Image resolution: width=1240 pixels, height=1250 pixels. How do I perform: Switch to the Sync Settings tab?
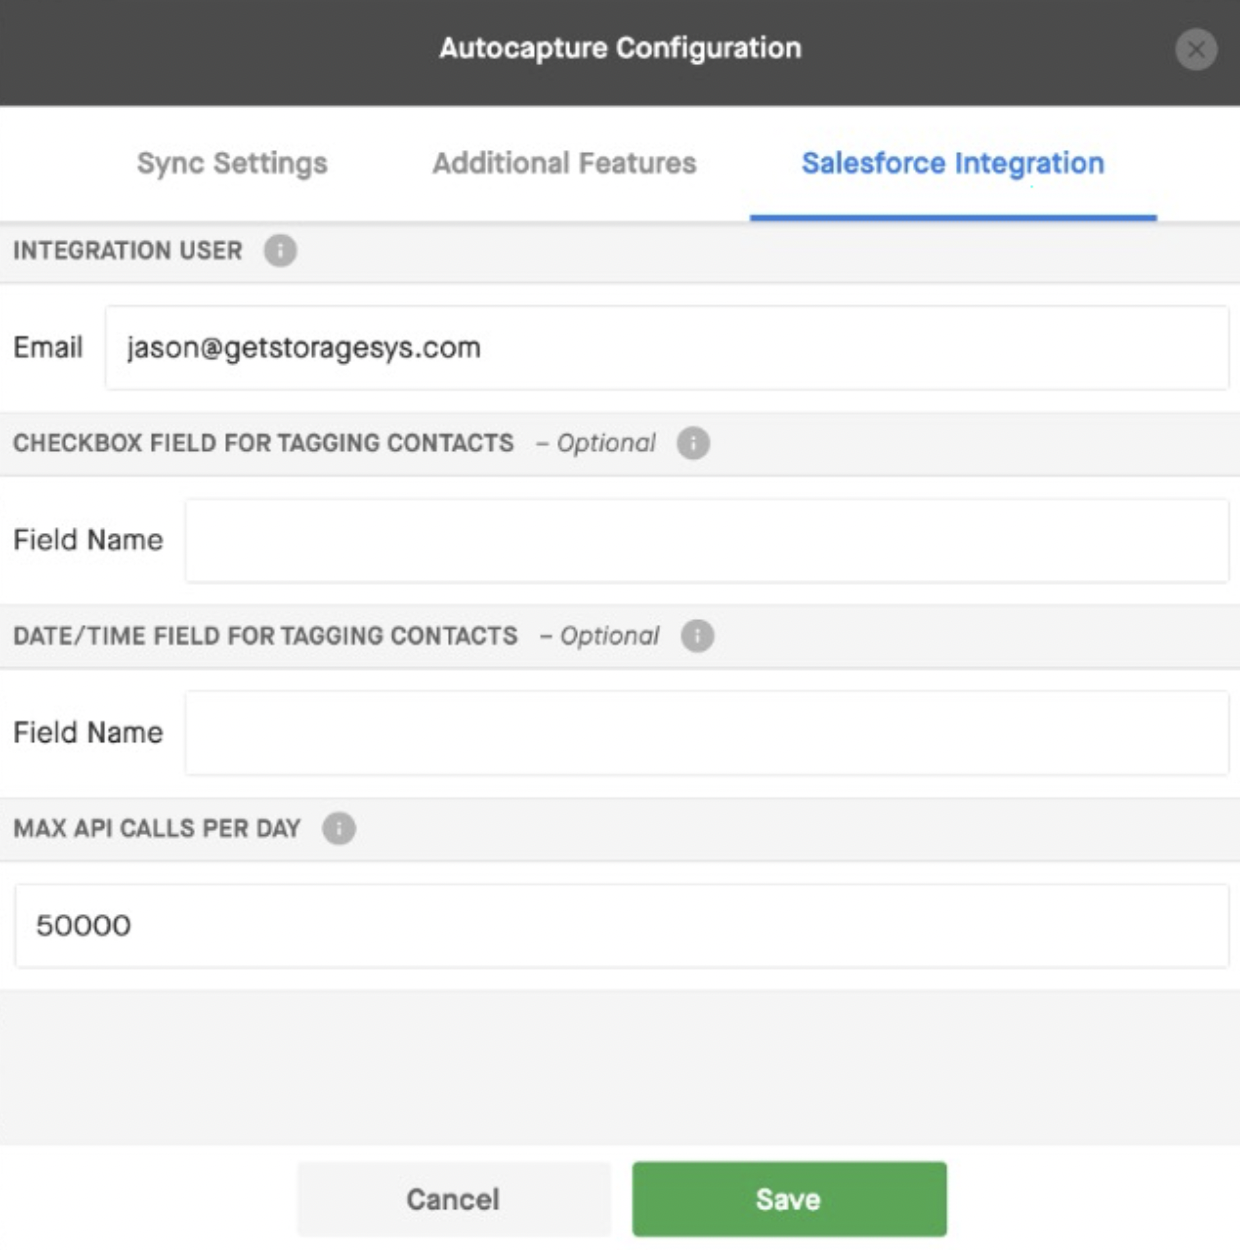pos(232,163)
